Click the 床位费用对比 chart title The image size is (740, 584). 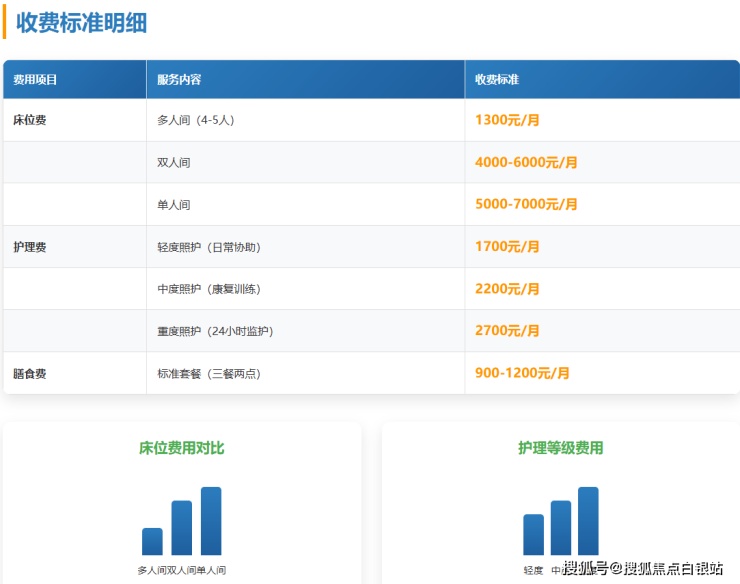click(x=181, y=448)
